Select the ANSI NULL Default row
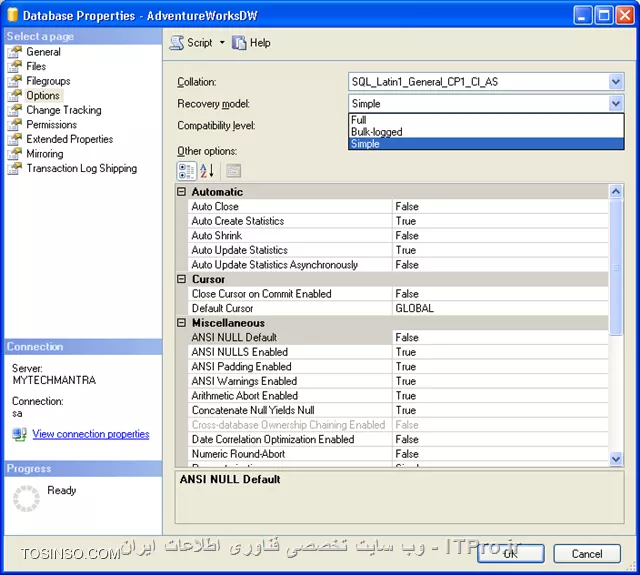 coord(398,337)
